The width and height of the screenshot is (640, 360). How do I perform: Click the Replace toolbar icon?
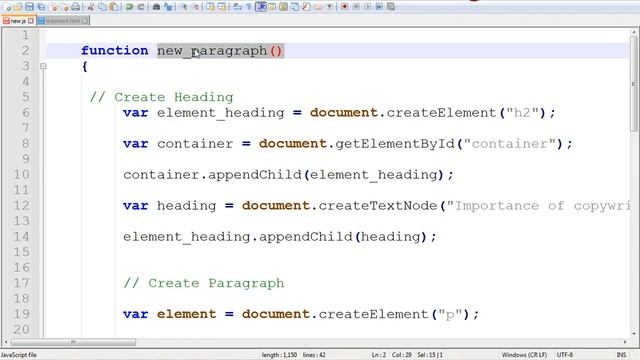(x=168, y=7)
